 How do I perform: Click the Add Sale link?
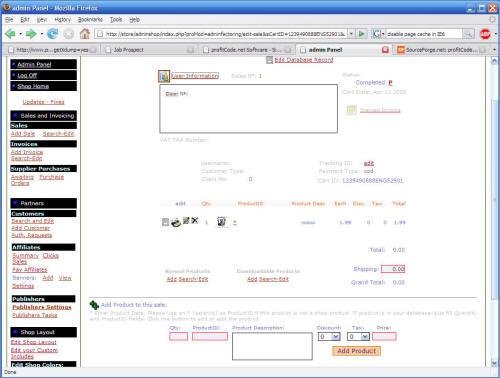(x=23, y=134)
